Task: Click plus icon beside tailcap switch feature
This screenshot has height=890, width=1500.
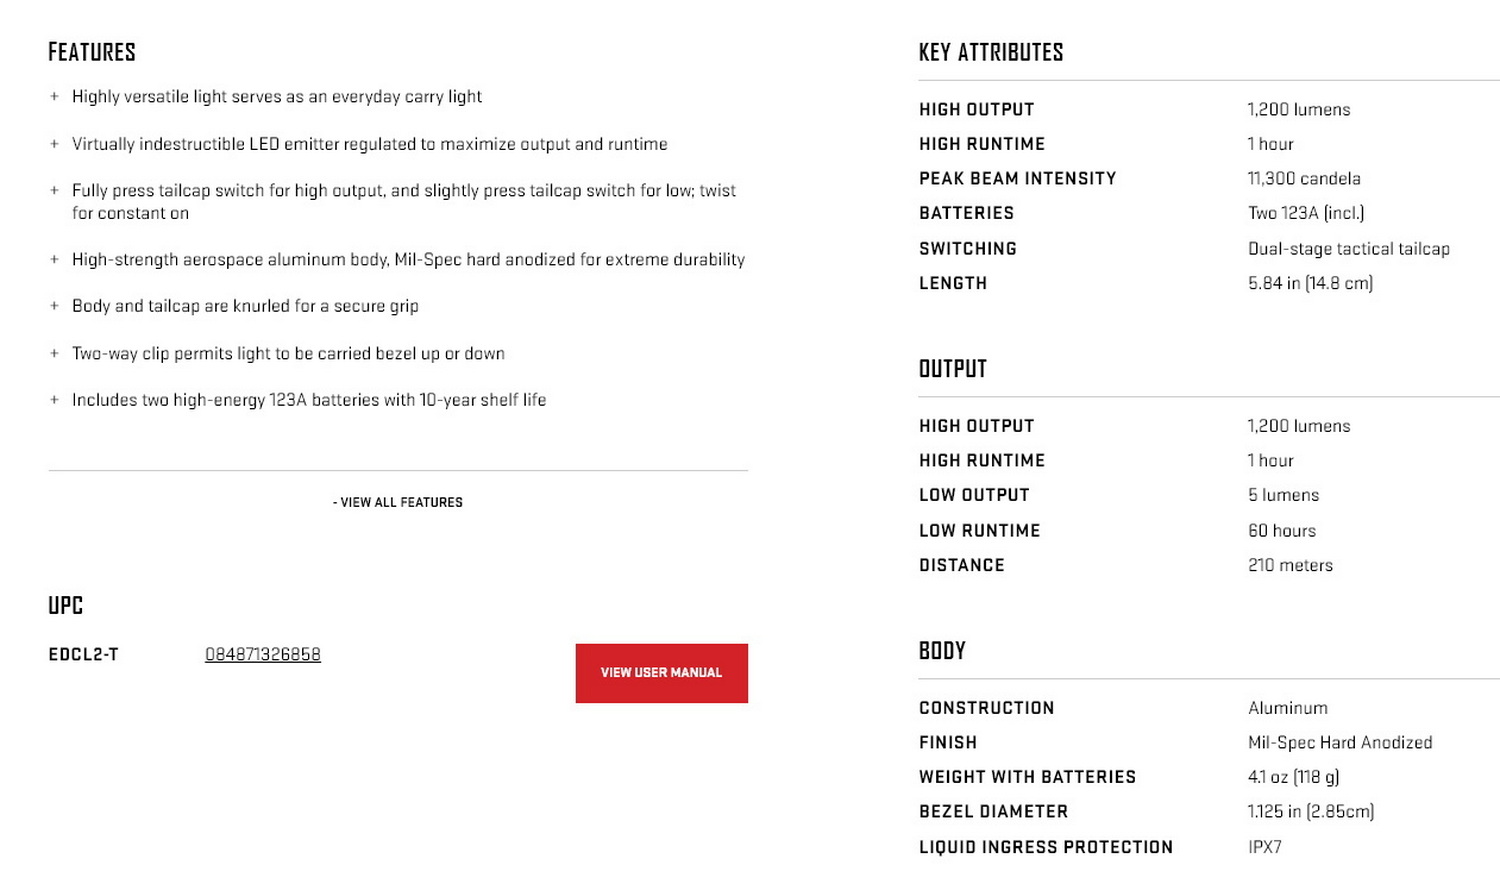Action: [x=54, y=190]
